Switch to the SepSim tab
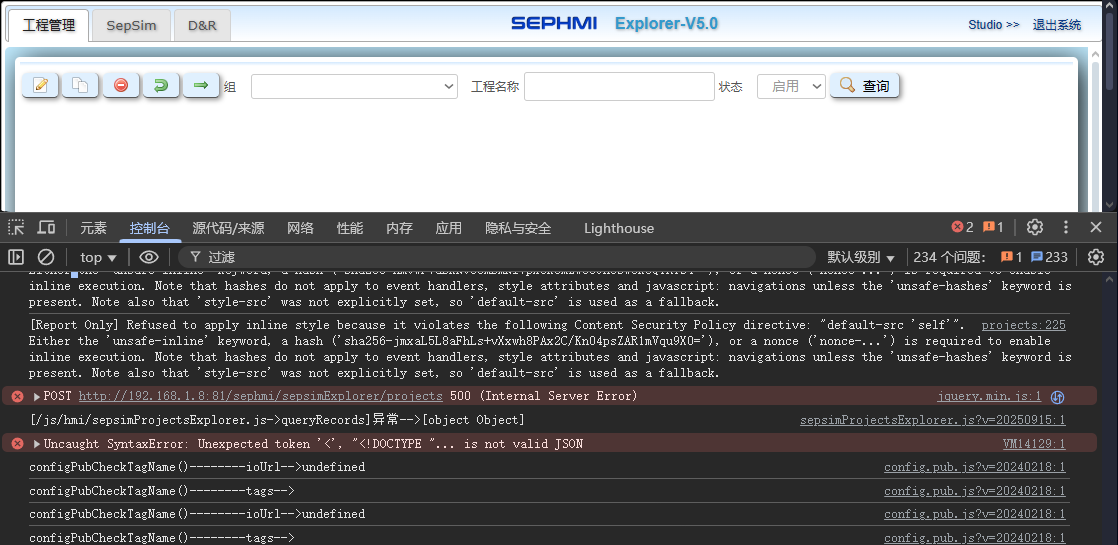 click(131, 25)
